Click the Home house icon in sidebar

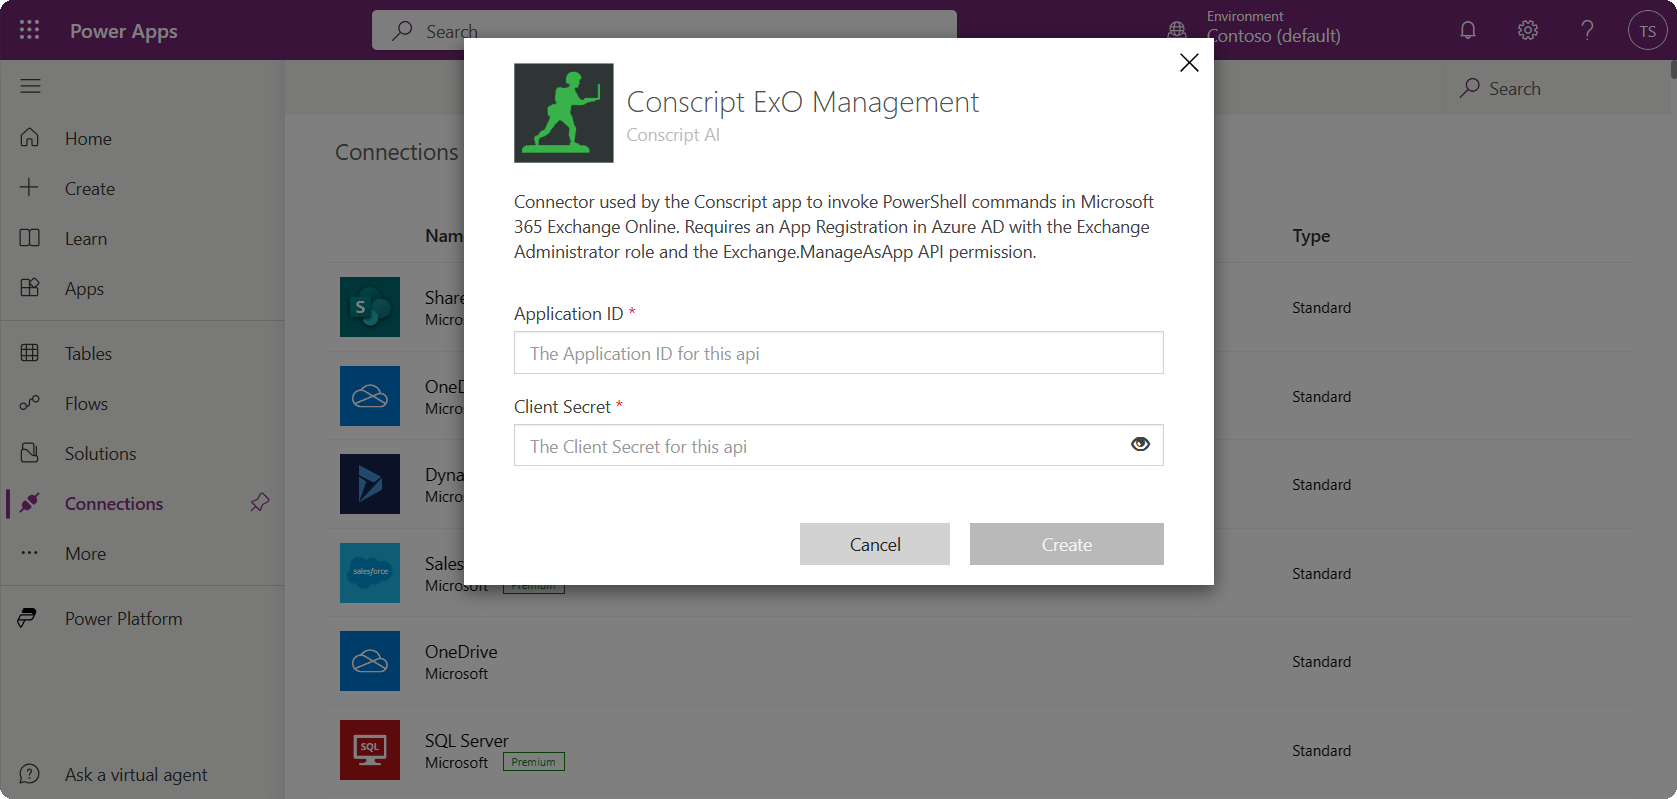[30, 138]
